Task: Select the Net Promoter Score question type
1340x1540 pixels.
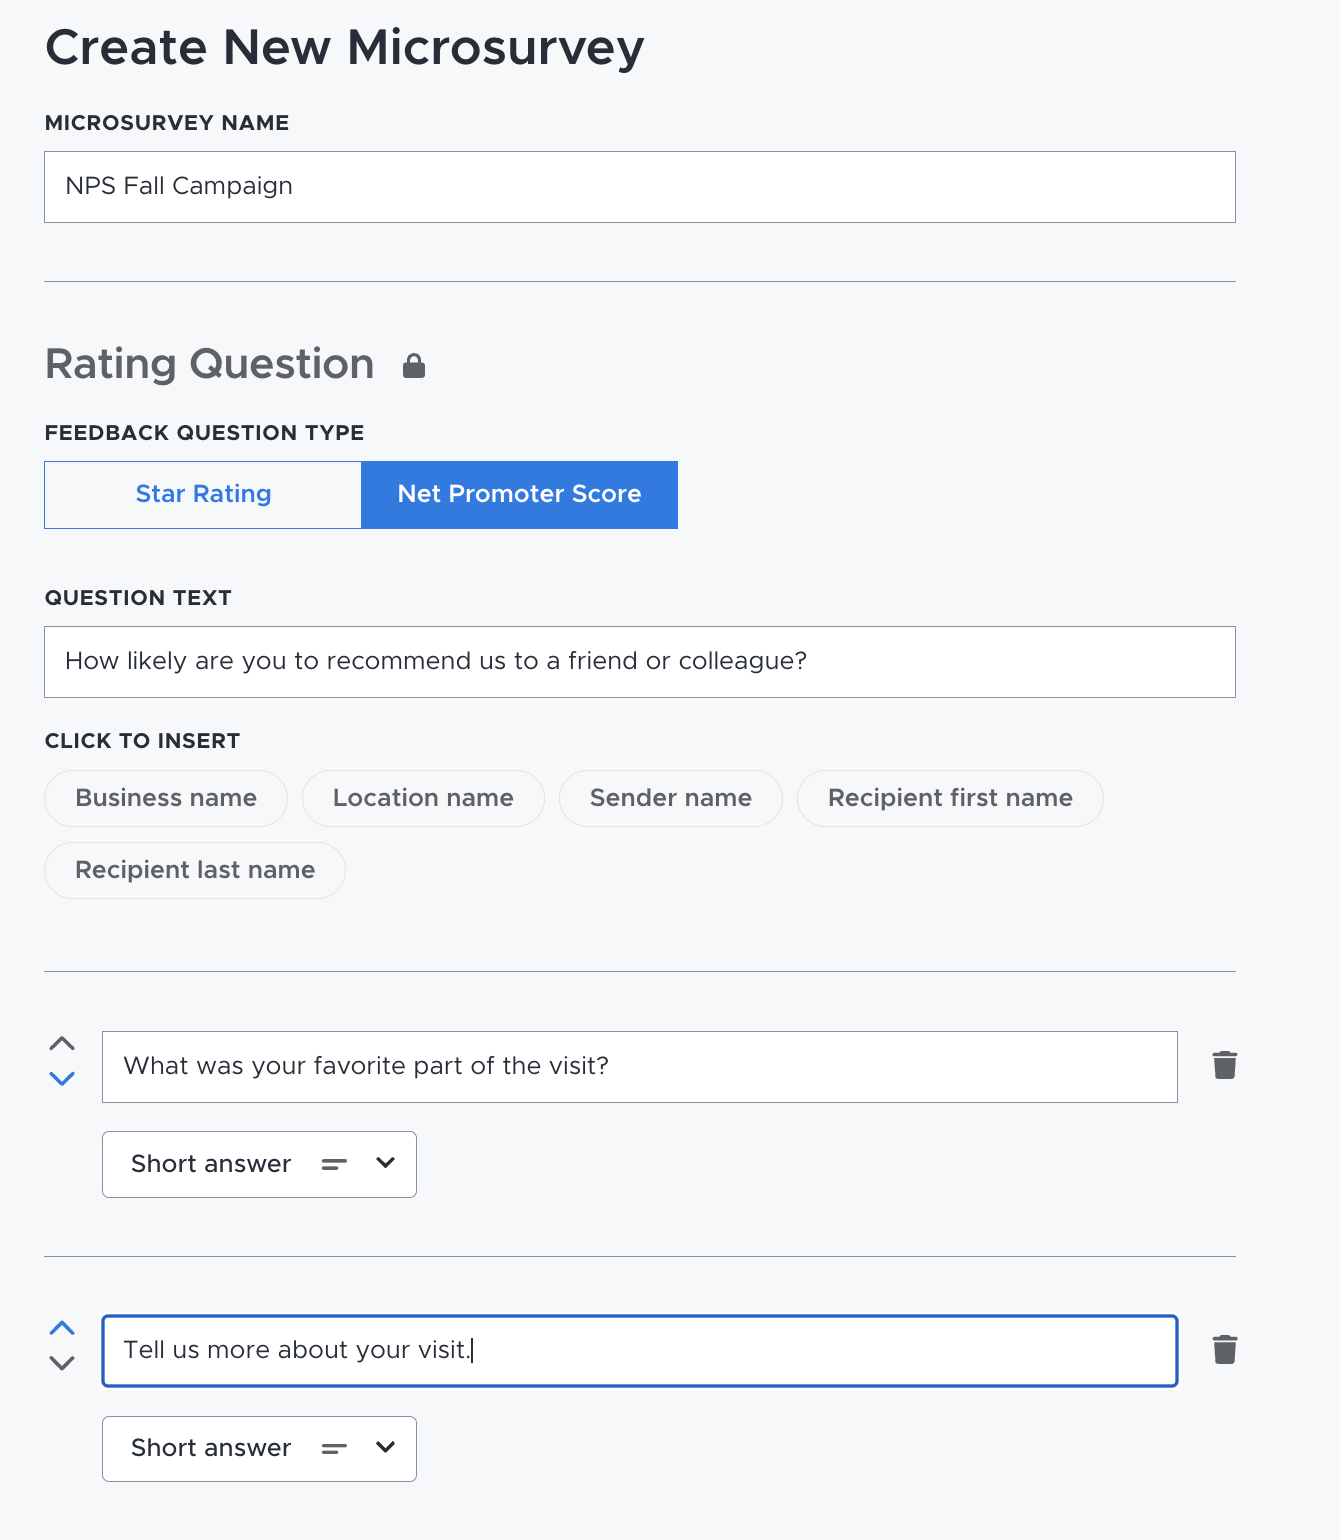Action: (519, 495)
